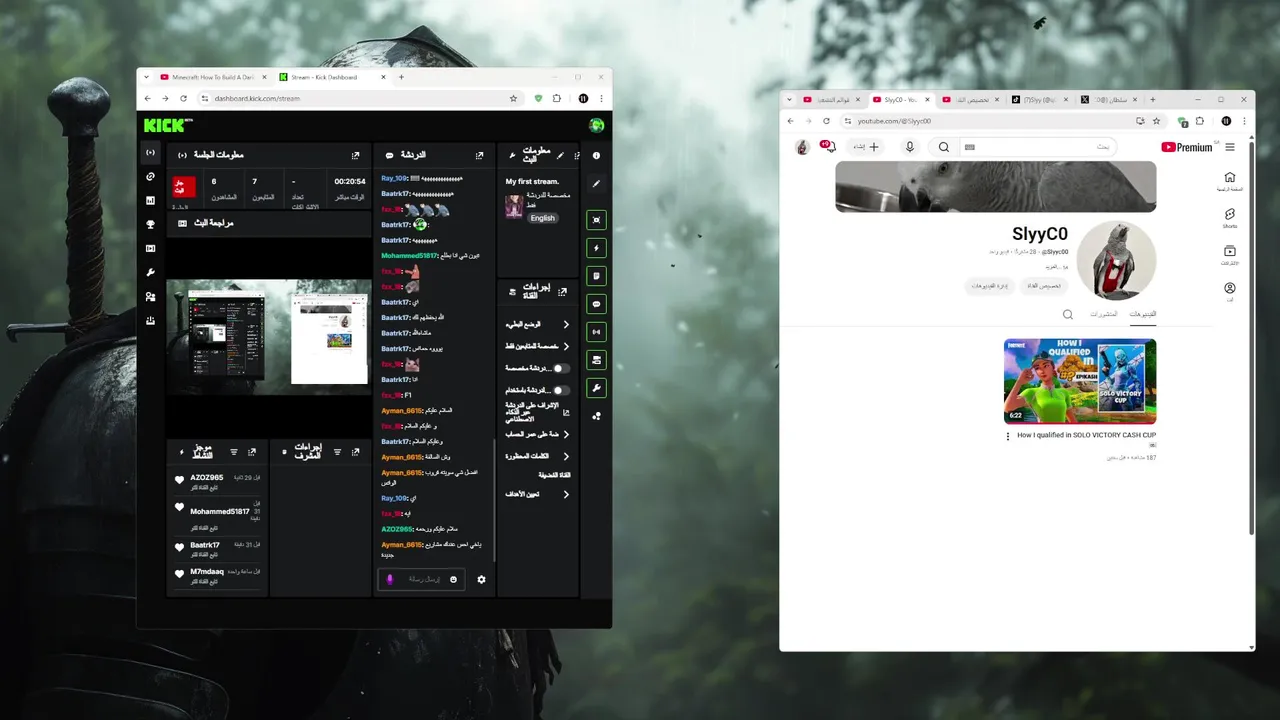The height and width of the screenshot is (720, 1280).
Task: Open emoji picker in Kick chat message box
Action: click(x=453, y=579)
